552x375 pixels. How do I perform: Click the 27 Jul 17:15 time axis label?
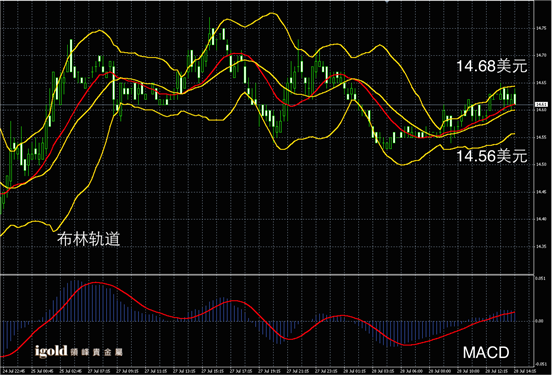(241, 371)
